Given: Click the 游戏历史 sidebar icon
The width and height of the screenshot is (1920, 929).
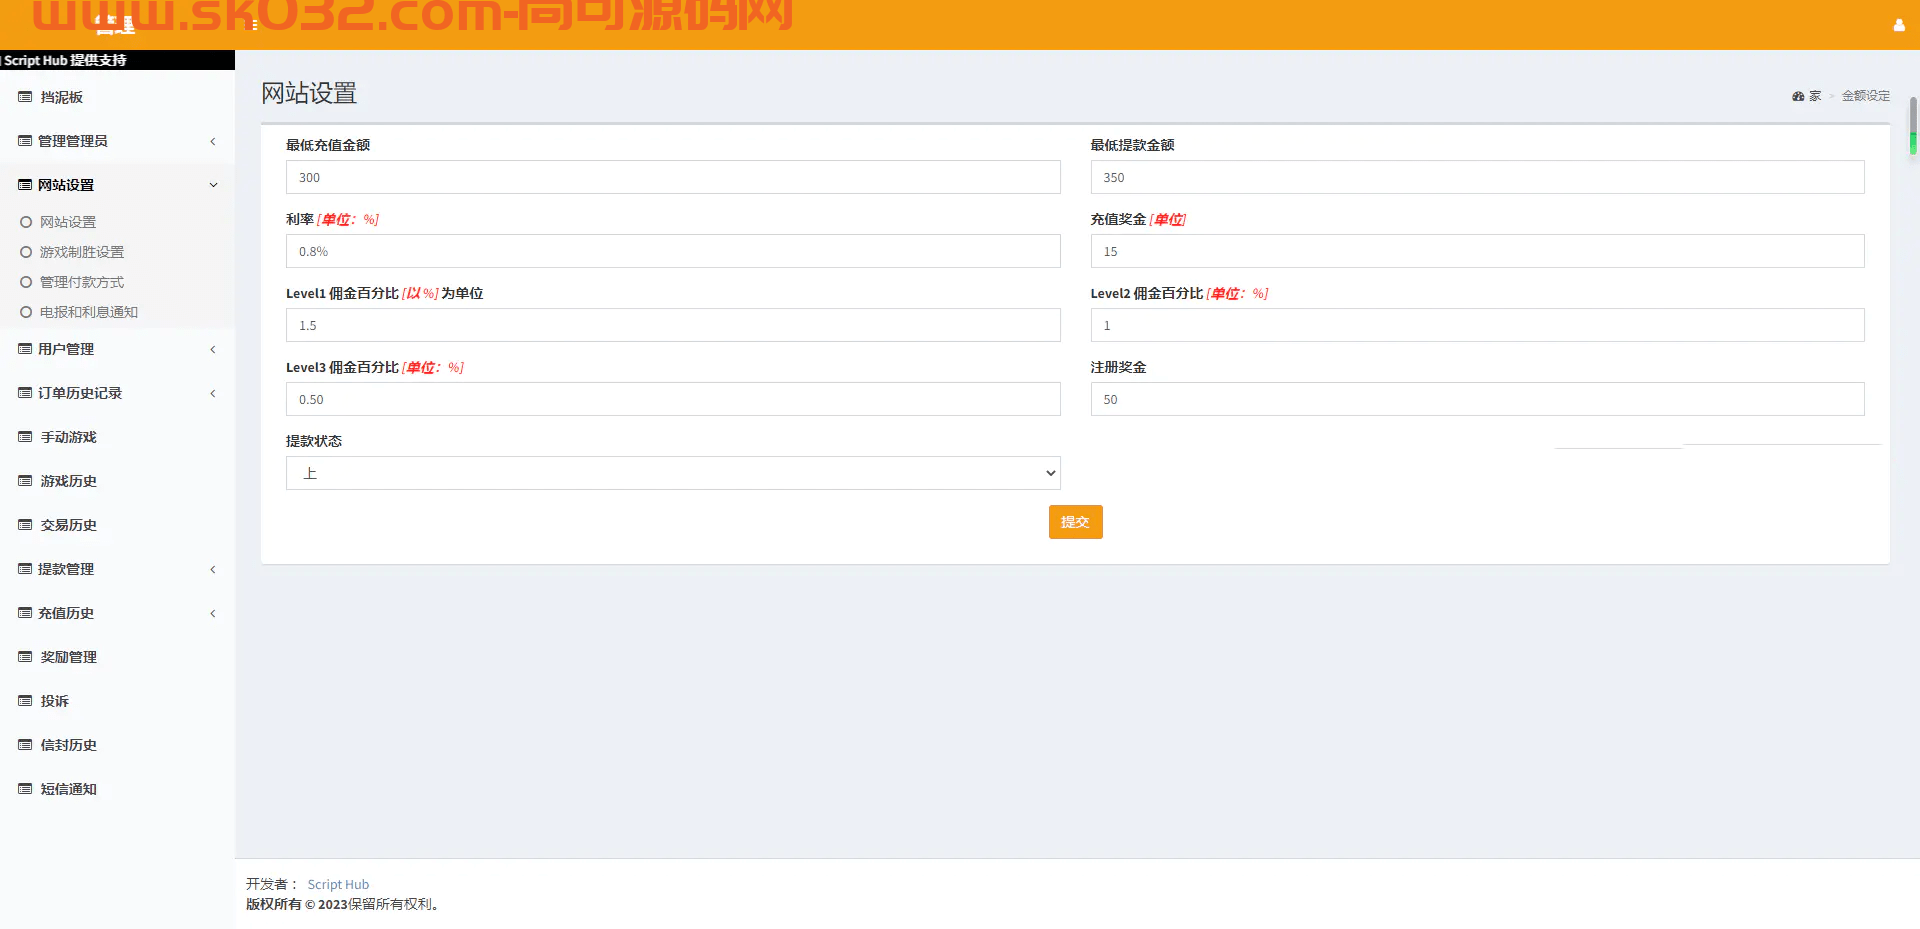Looking at the screenshot, I should coord(25,481).
